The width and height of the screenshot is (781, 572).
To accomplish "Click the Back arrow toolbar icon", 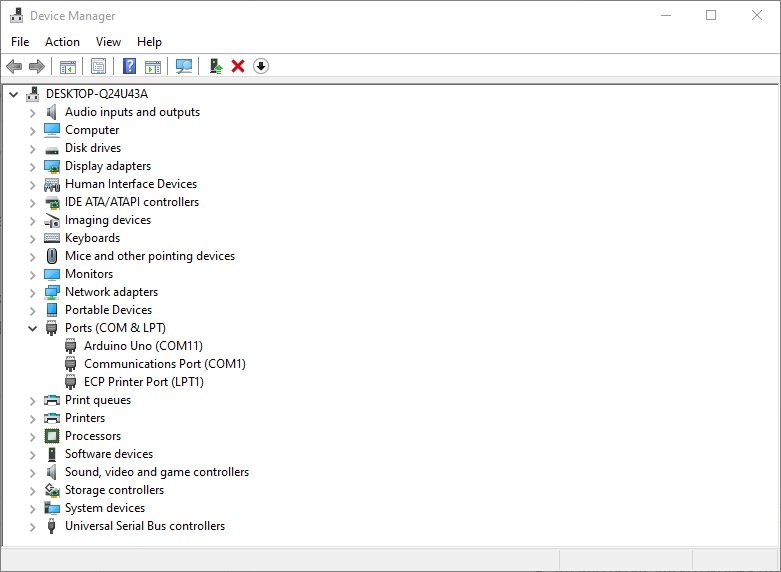I will coord(14,66).
